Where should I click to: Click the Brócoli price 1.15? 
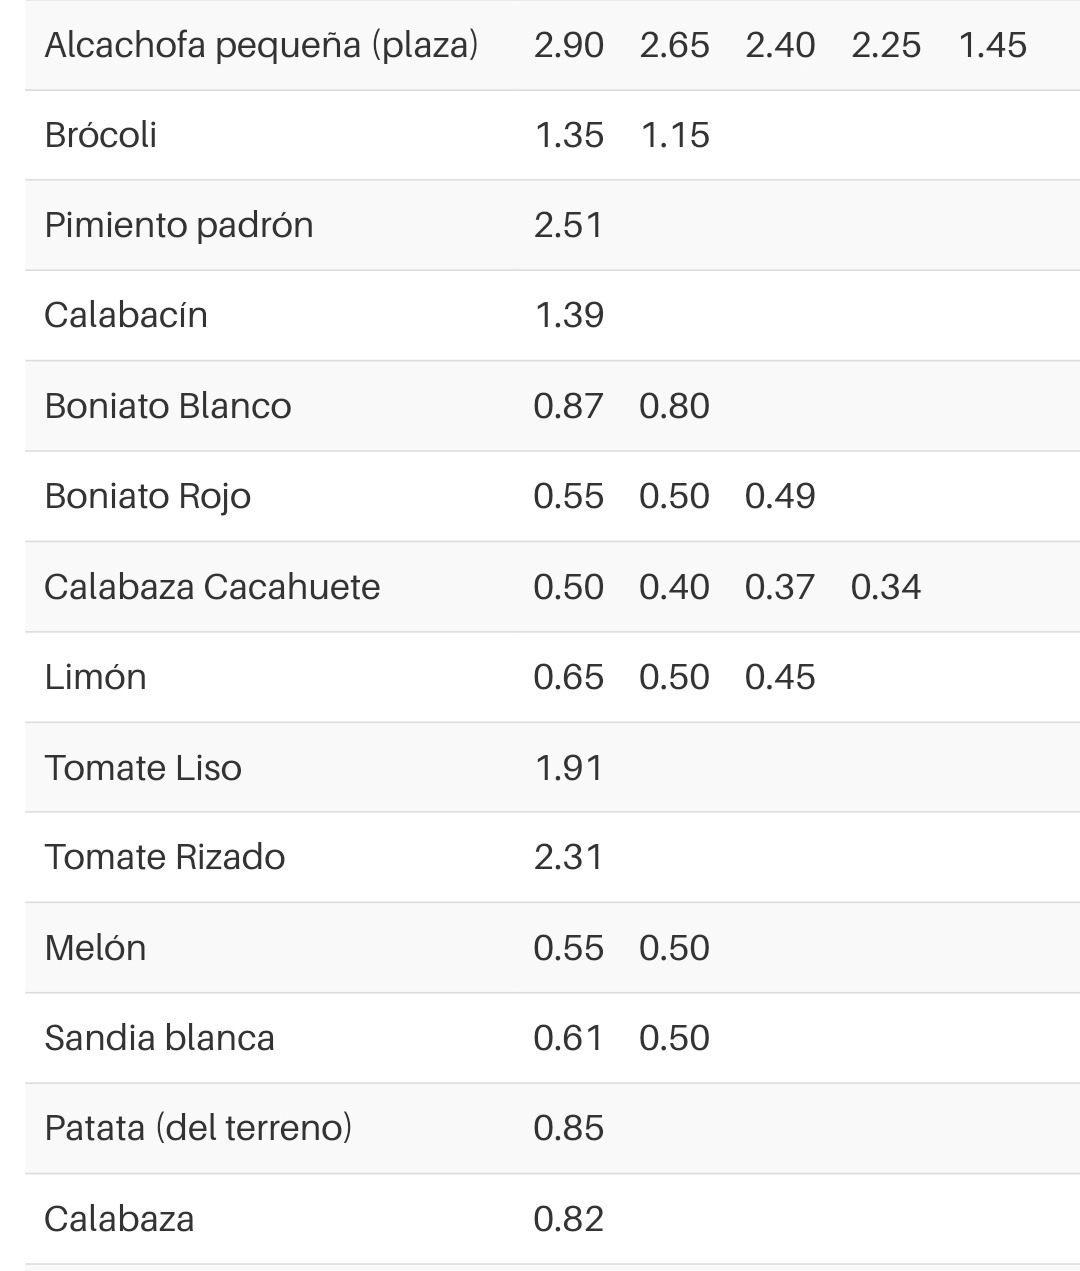pos(675,135)
